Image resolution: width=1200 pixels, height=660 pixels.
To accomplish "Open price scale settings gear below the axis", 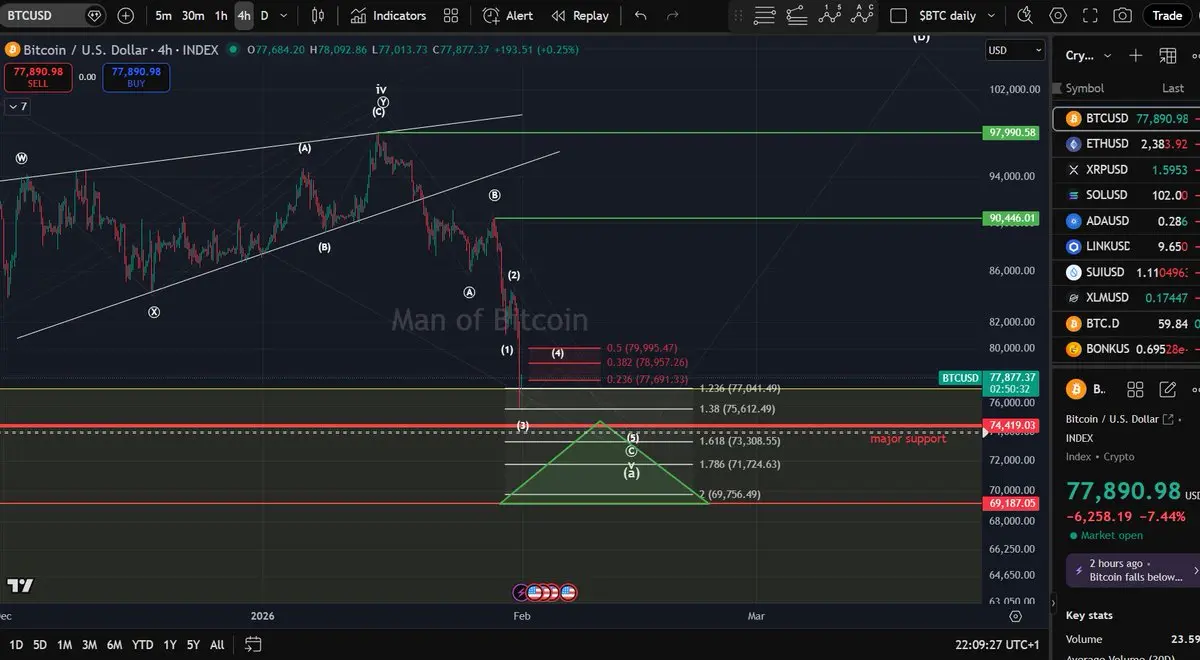I will (x=1015, y=617).
